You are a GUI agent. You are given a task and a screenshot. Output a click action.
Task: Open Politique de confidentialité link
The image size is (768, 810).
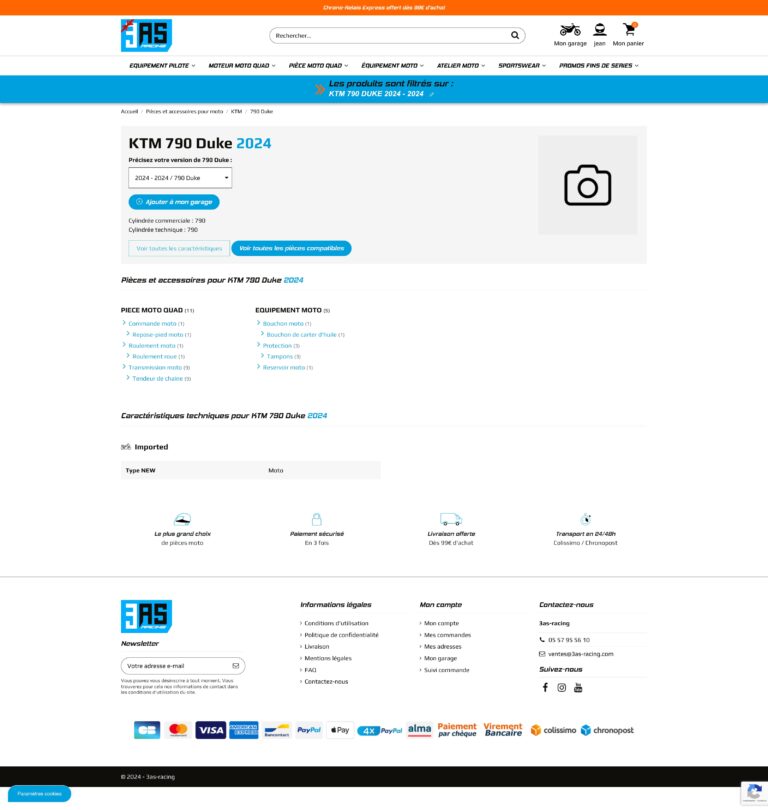click(341, 635)
